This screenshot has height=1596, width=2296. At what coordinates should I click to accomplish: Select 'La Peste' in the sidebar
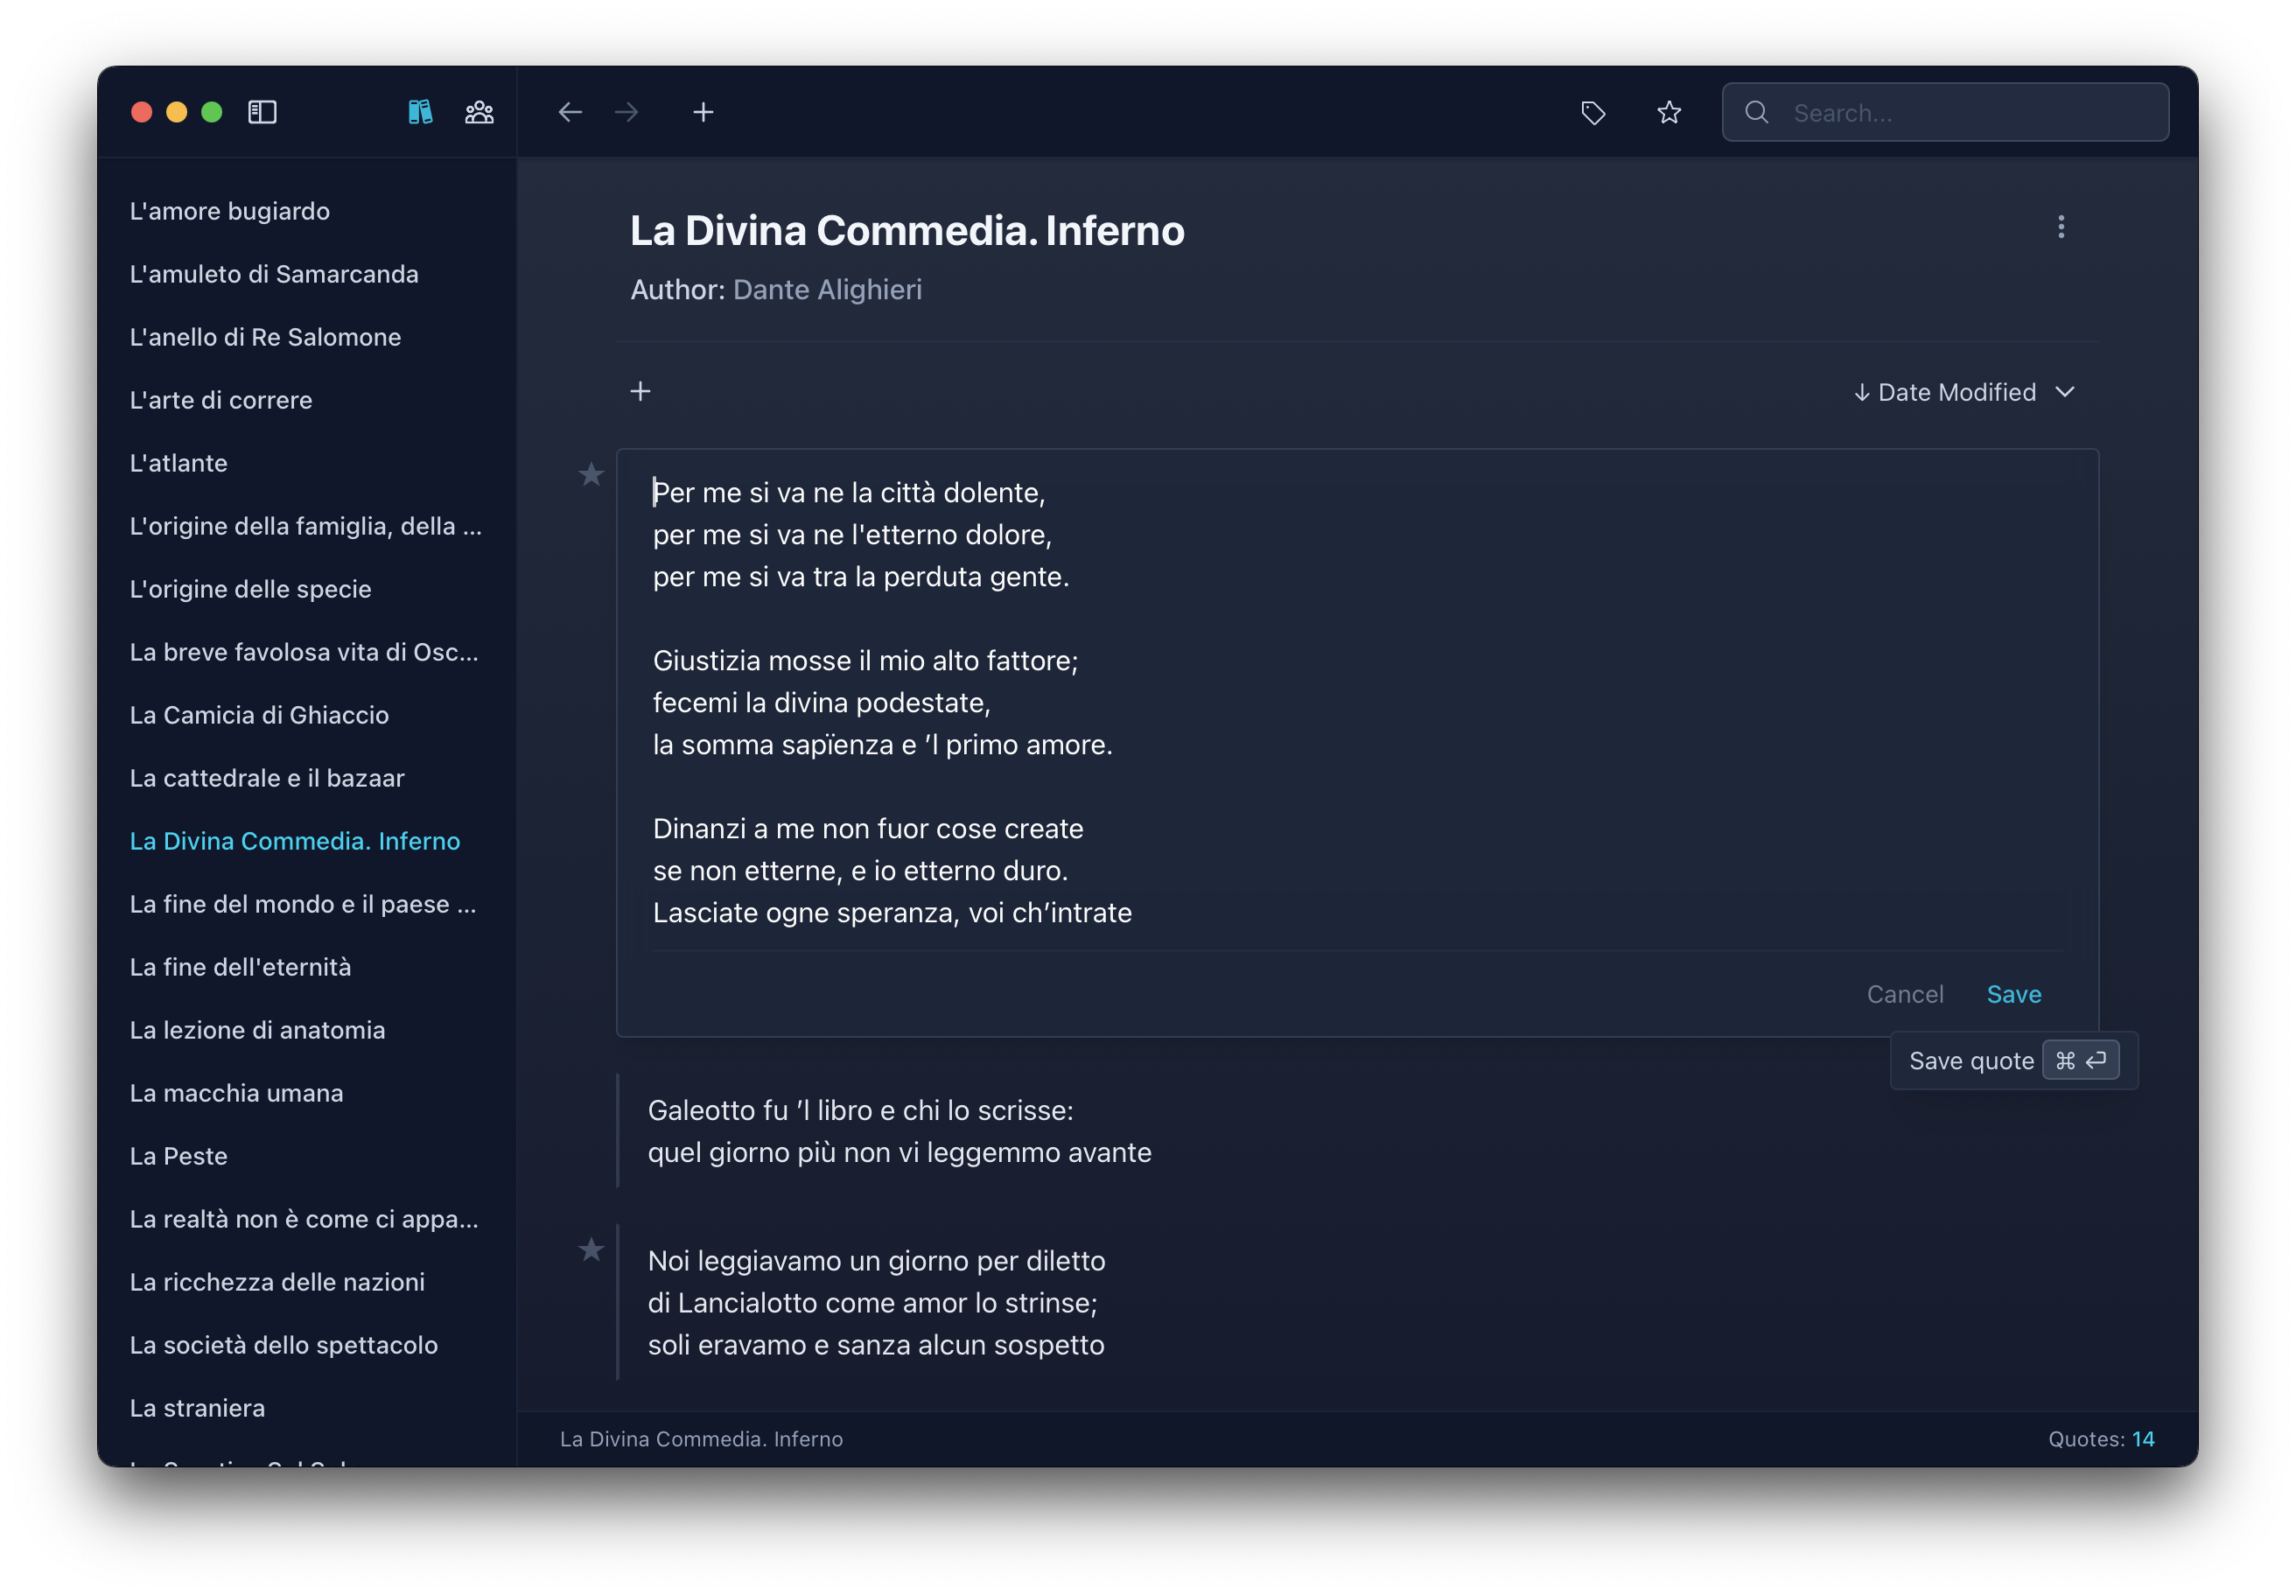179,1155
